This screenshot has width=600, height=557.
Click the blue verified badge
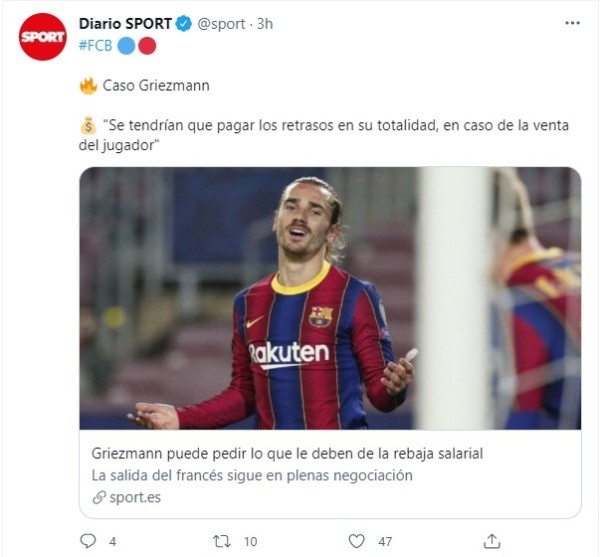tap(184, 24)
